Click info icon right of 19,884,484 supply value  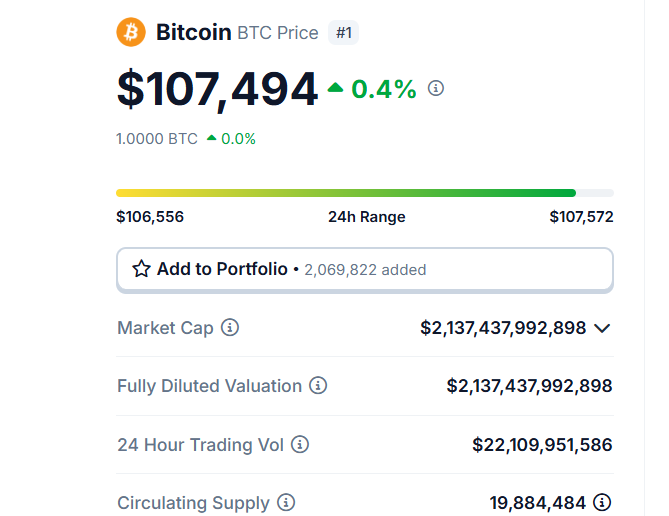(x=602, y=502)
